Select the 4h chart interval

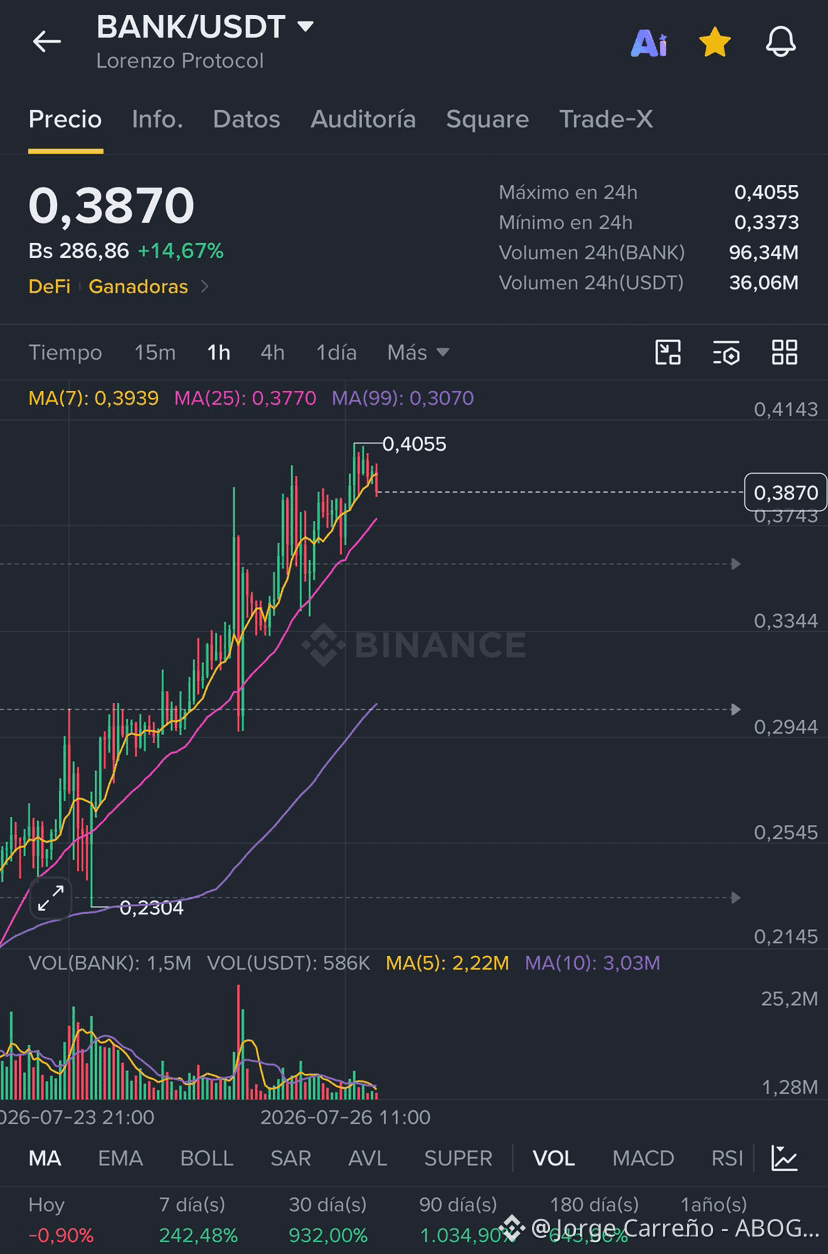point(272,352)
